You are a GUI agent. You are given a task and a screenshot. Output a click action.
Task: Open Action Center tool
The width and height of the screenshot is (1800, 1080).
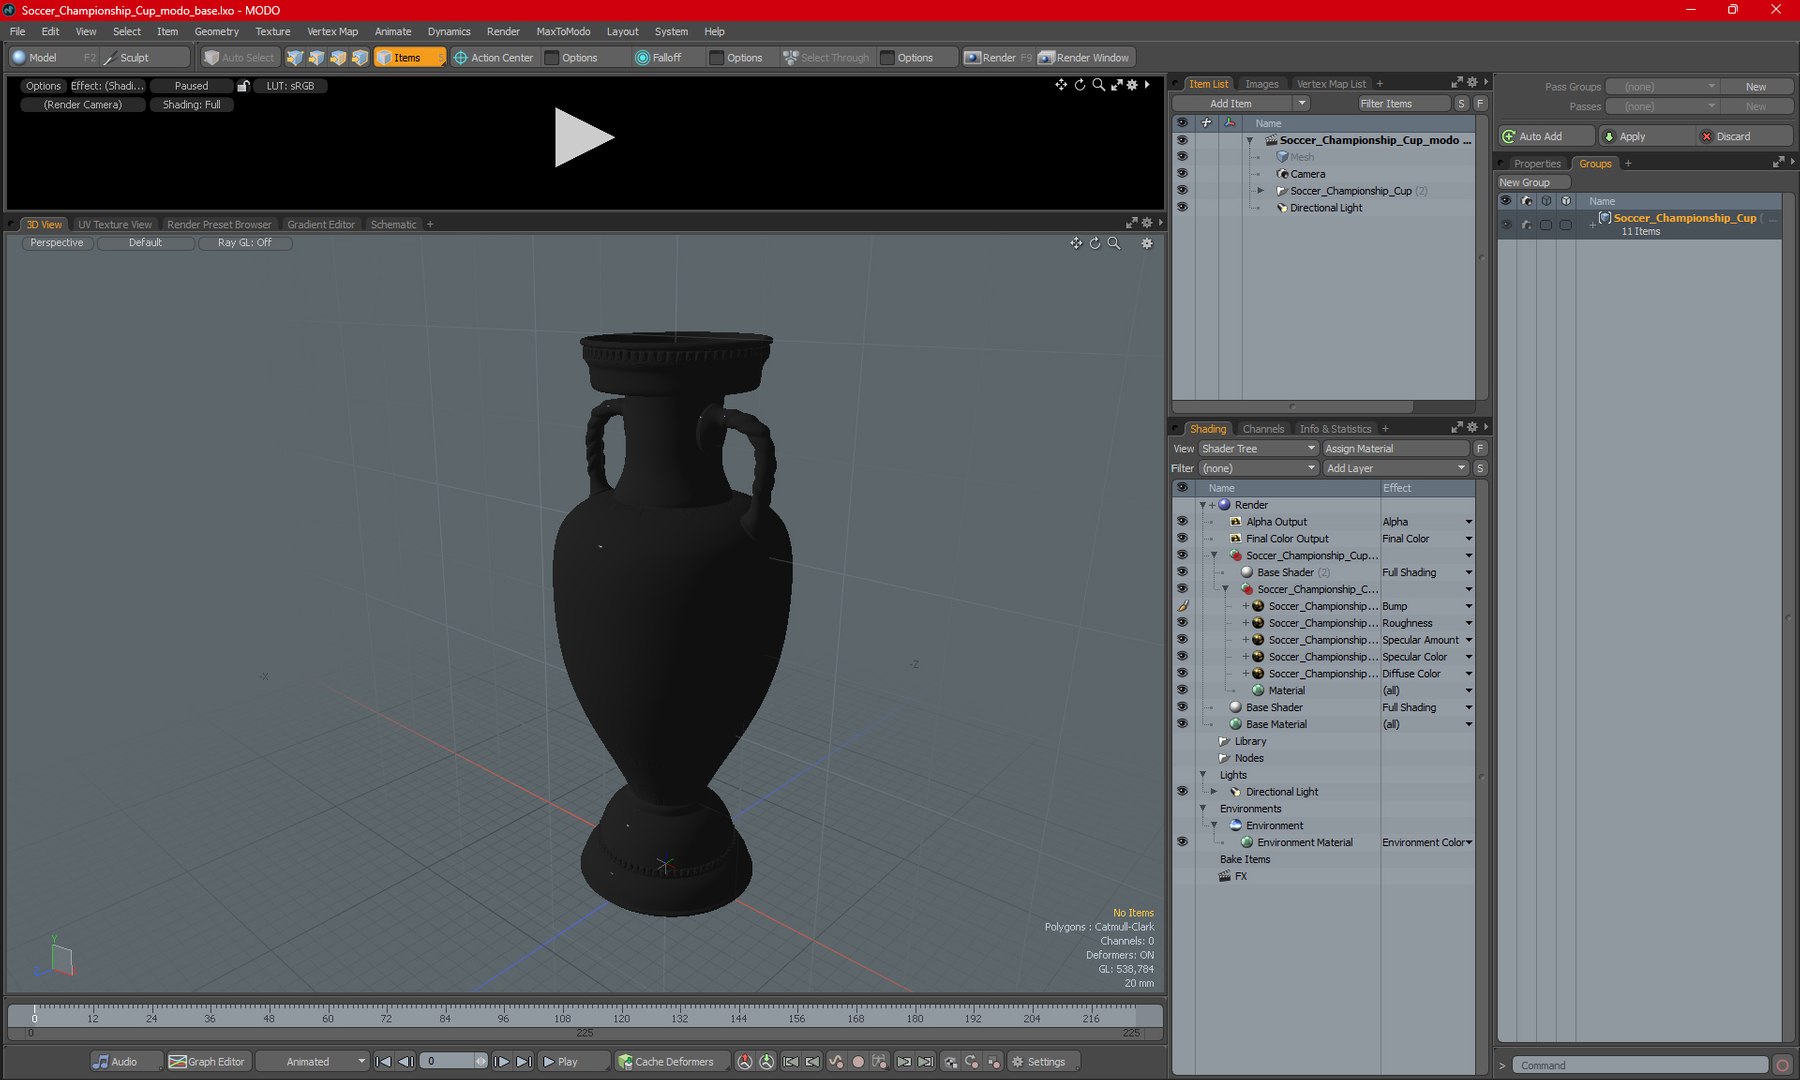(493, 58)
